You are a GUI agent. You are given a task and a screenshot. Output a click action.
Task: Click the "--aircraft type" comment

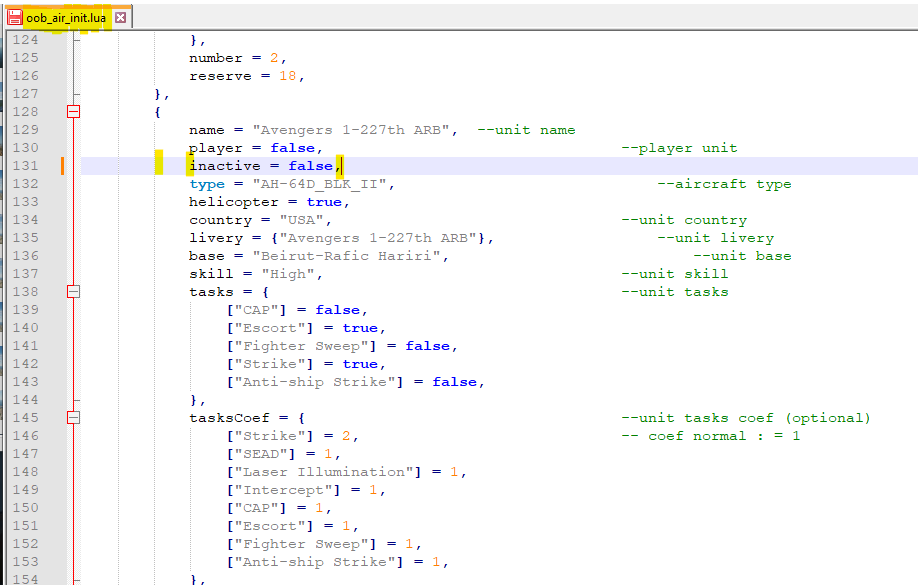pos(724,184)
